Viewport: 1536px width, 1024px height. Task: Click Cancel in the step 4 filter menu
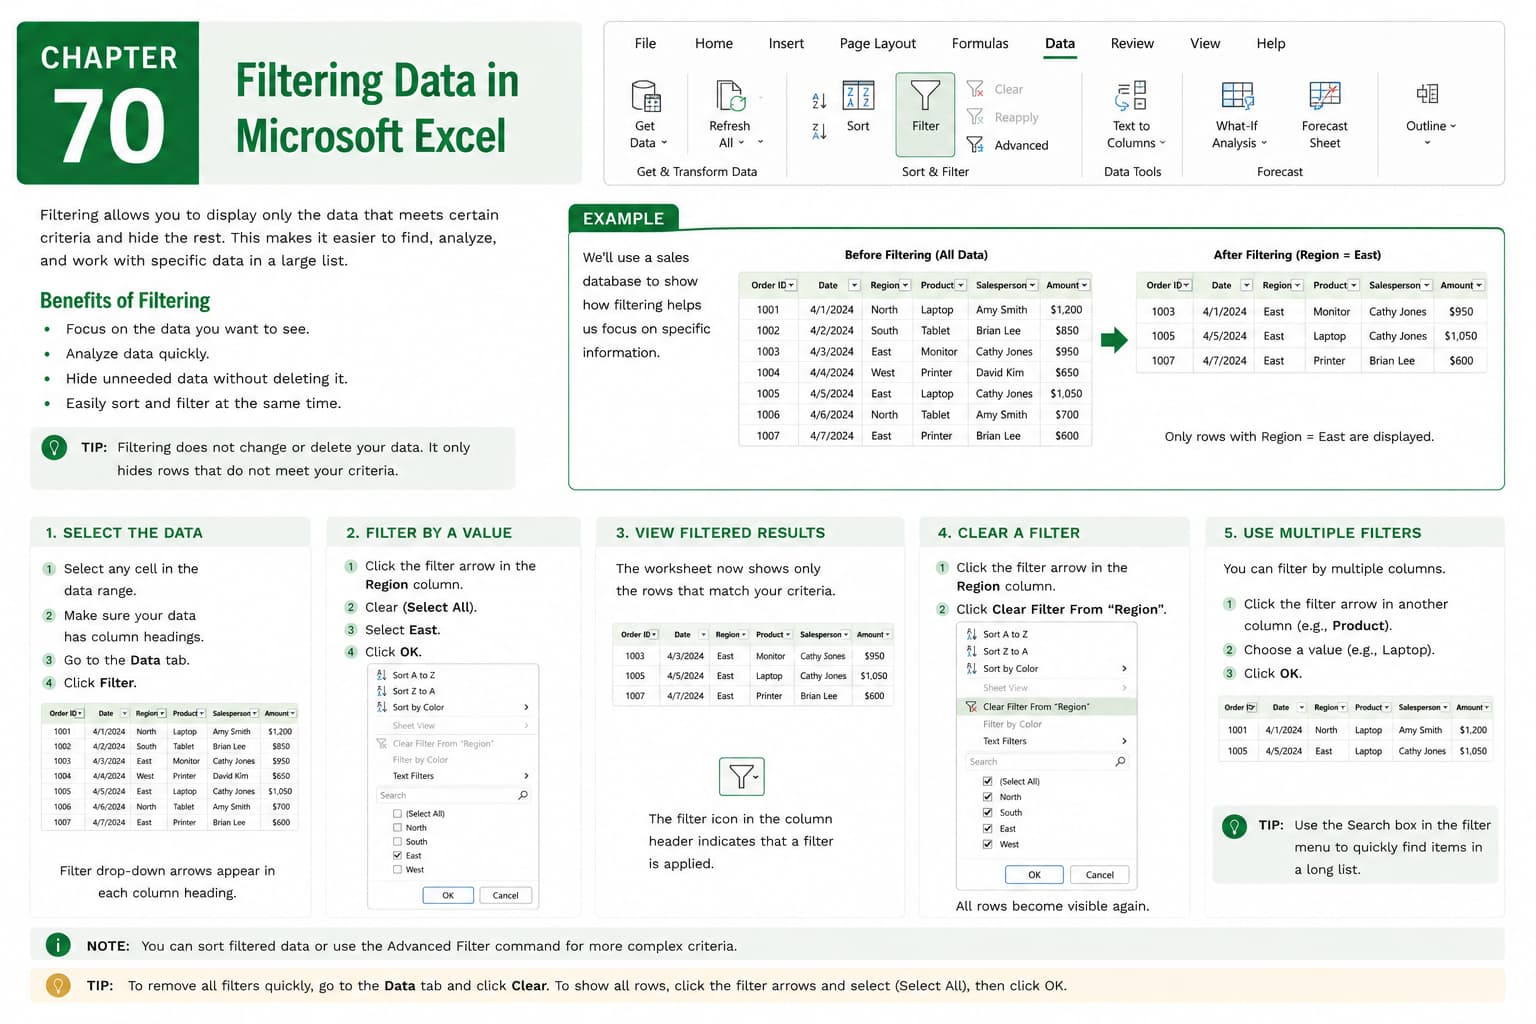[x=1099, y=874]
